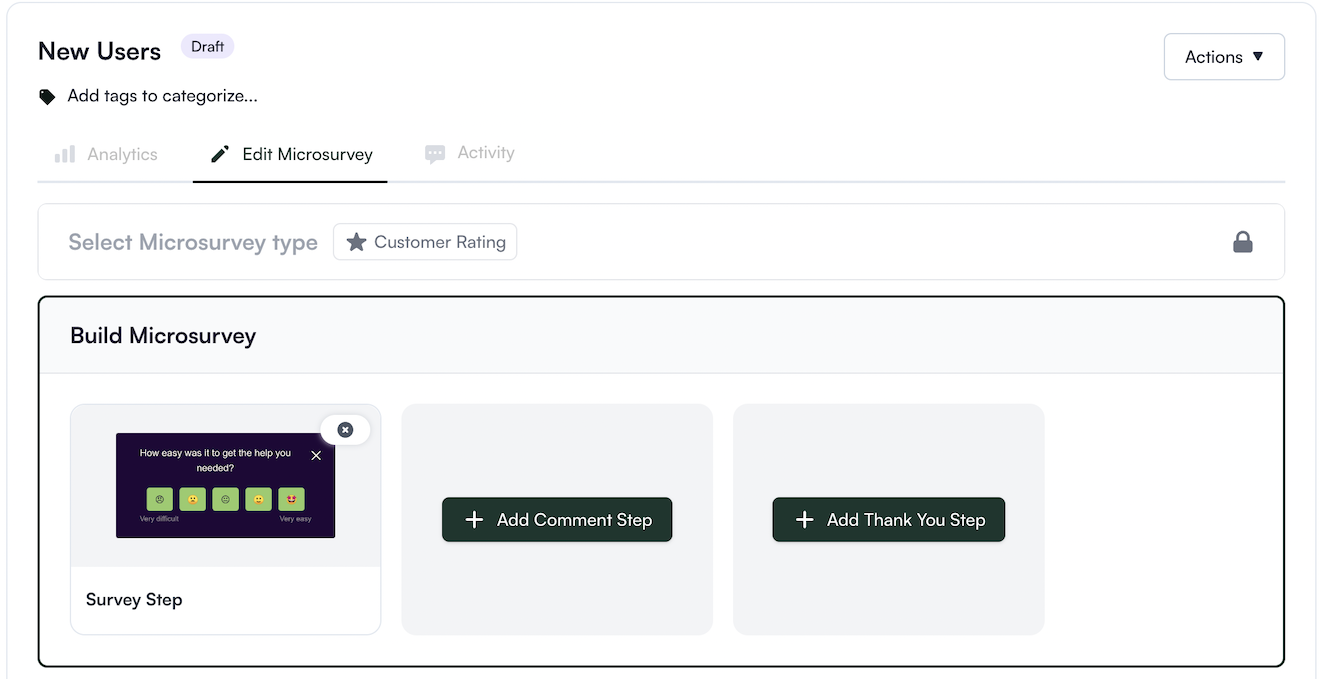Click the Customer Rating type chip
Viewport: 1324px width, 679px height.
(x=425, y=242)
